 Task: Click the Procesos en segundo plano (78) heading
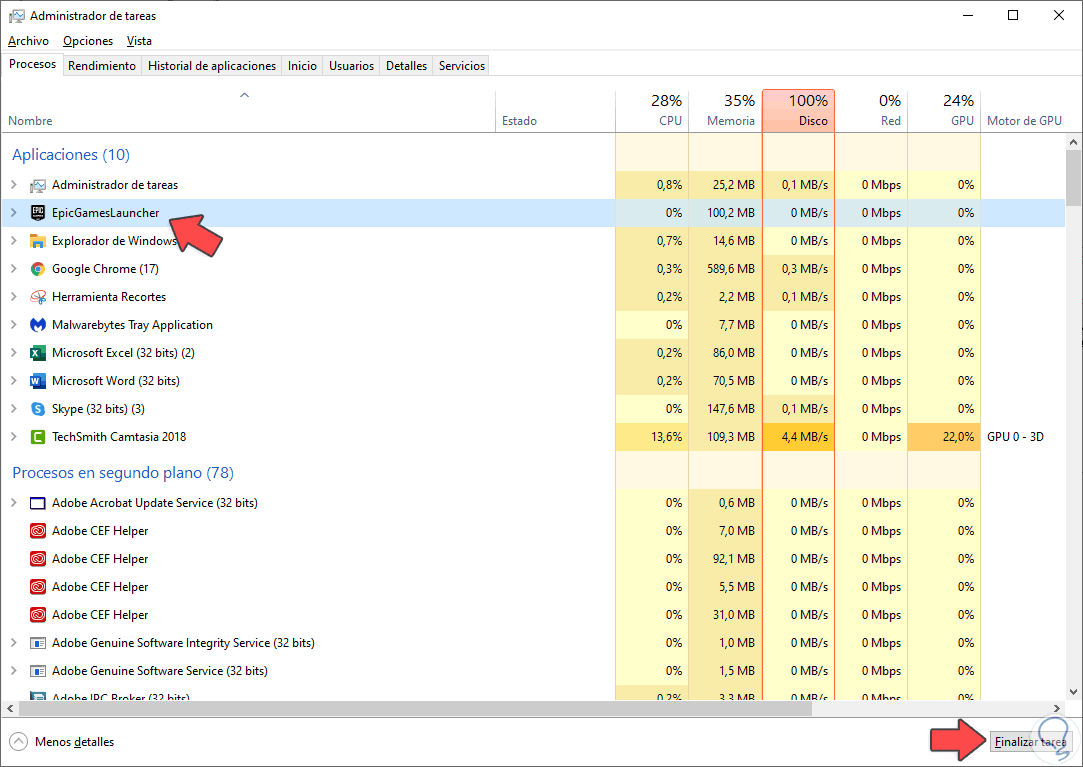click(123, 473)
